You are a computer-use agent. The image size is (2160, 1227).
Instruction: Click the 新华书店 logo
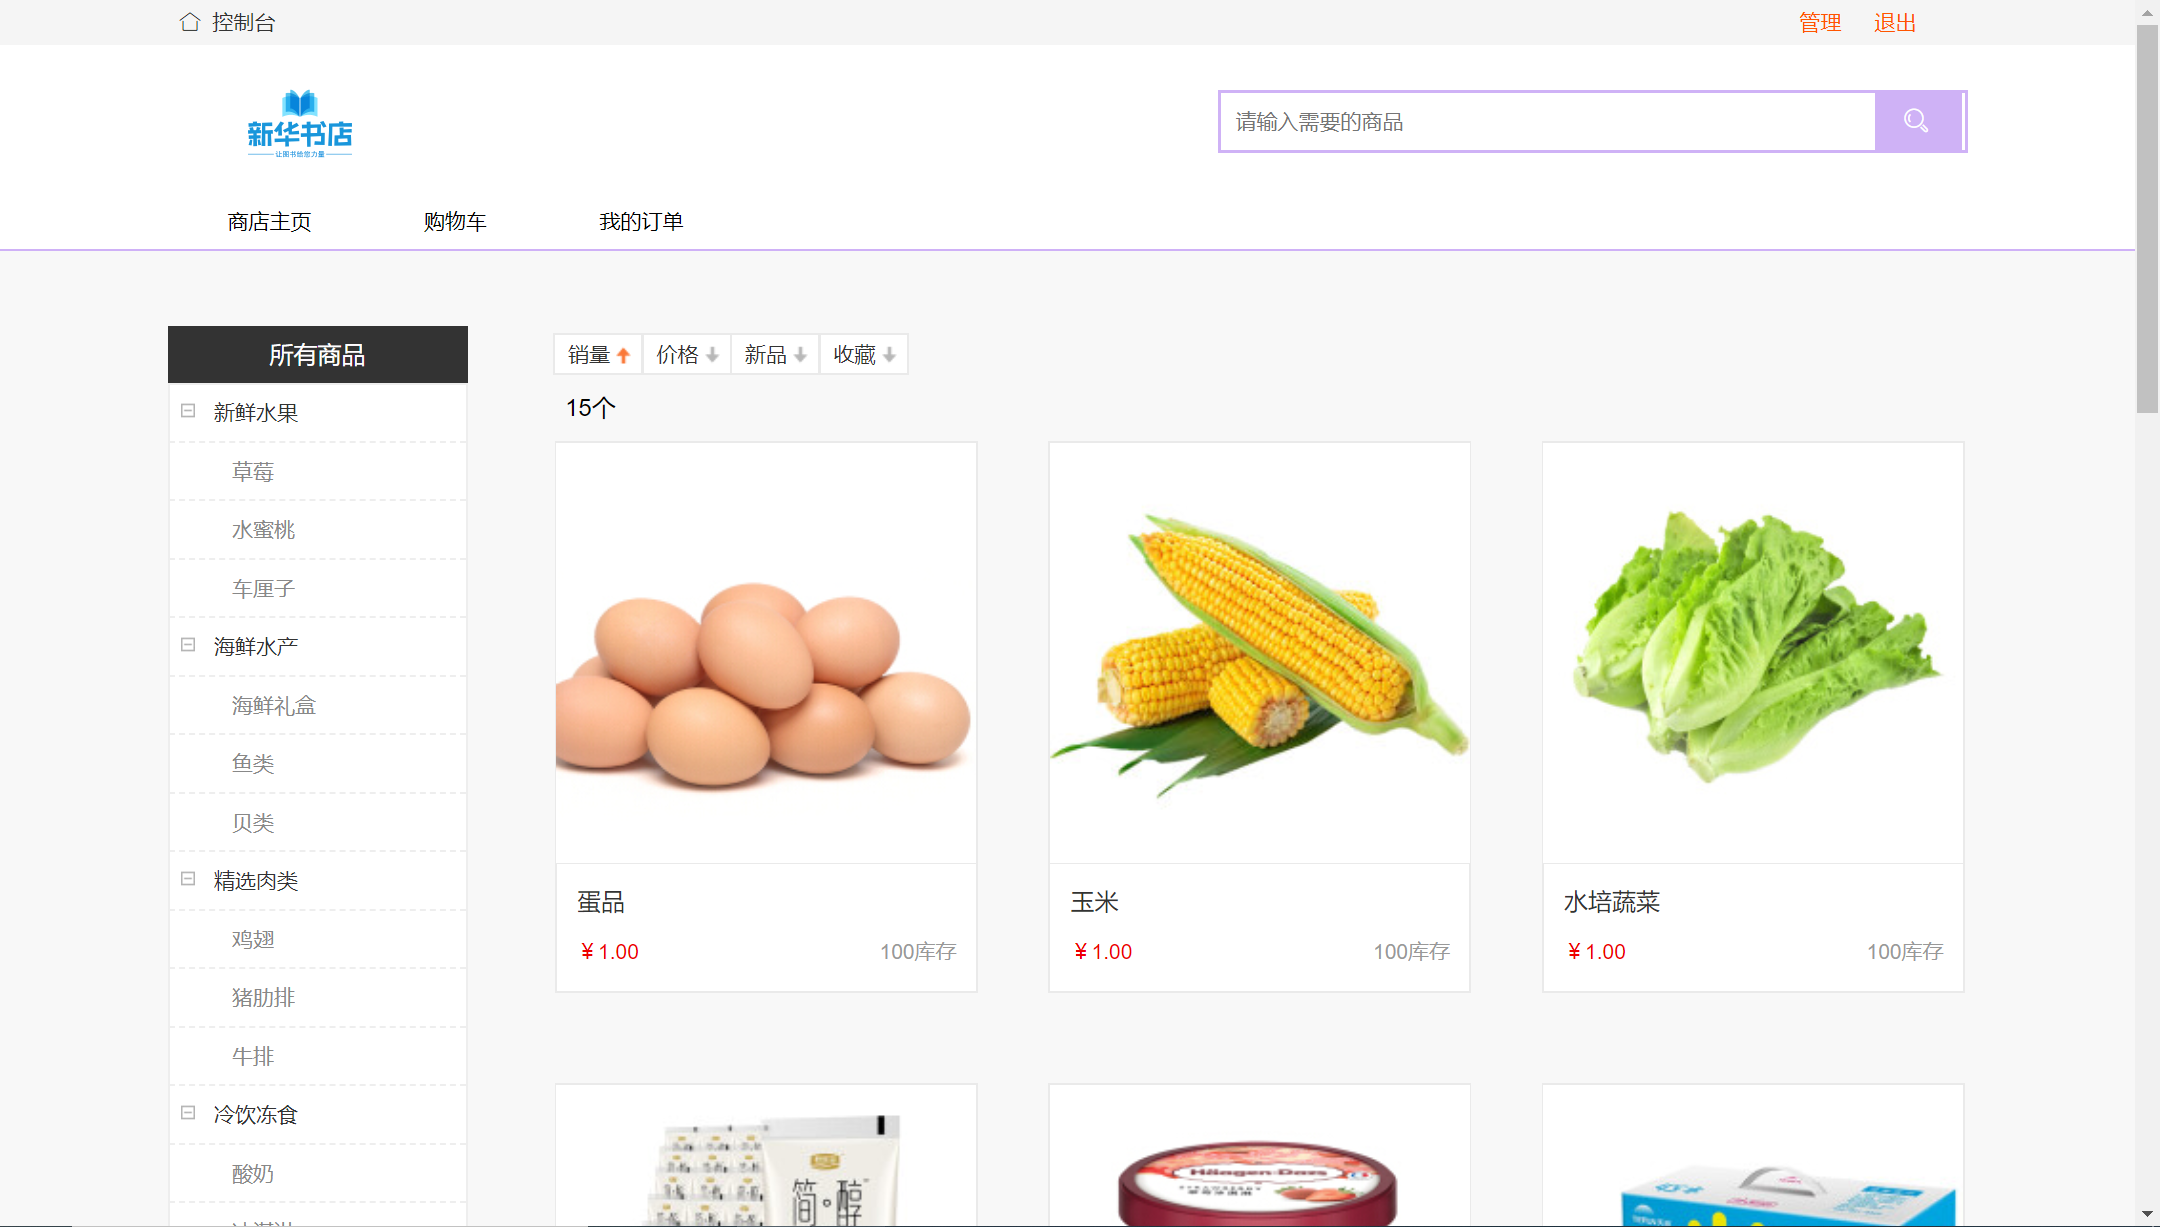pyautogui.click(x=299, y=124)
